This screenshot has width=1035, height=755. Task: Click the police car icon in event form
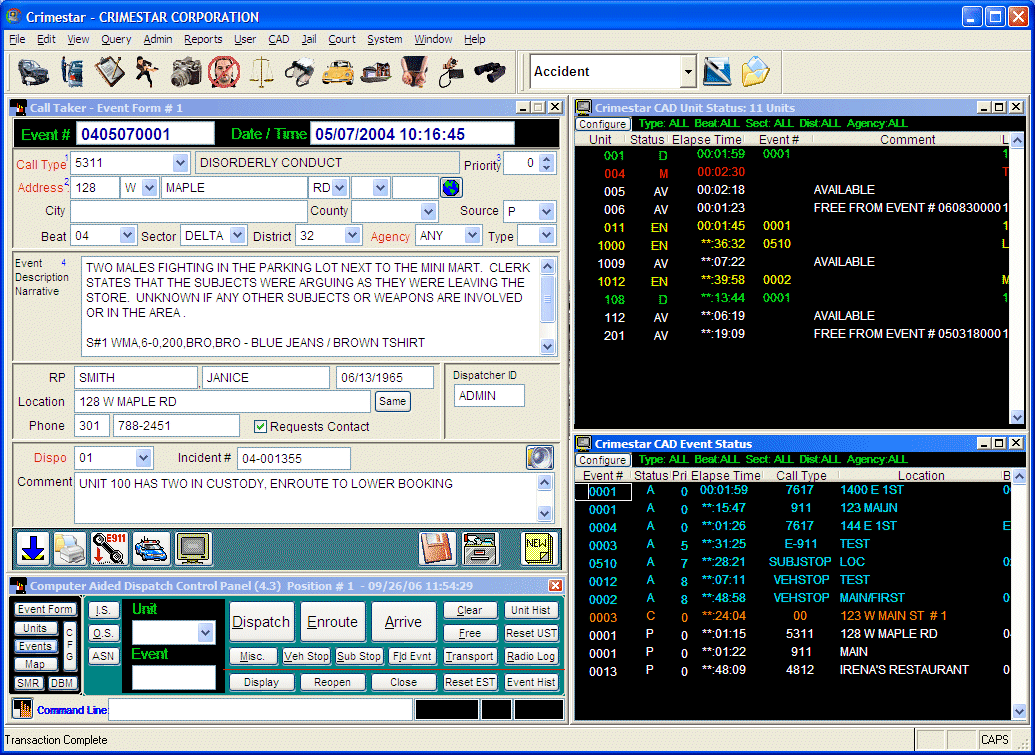(x=150, y=548)
